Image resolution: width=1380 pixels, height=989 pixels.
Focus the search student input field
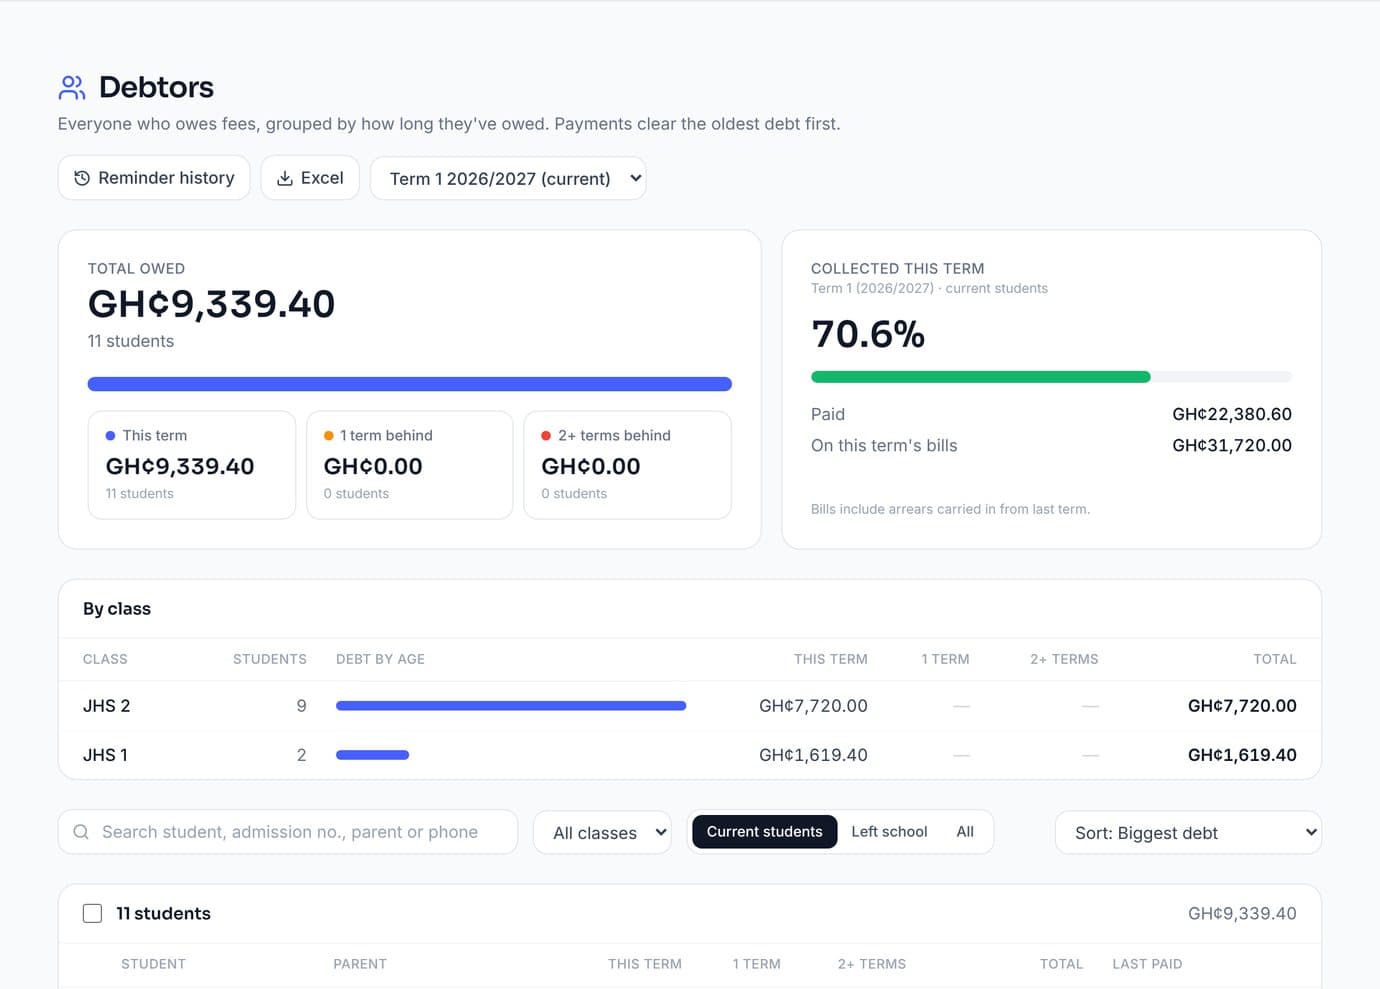click(x=288, y=832)
